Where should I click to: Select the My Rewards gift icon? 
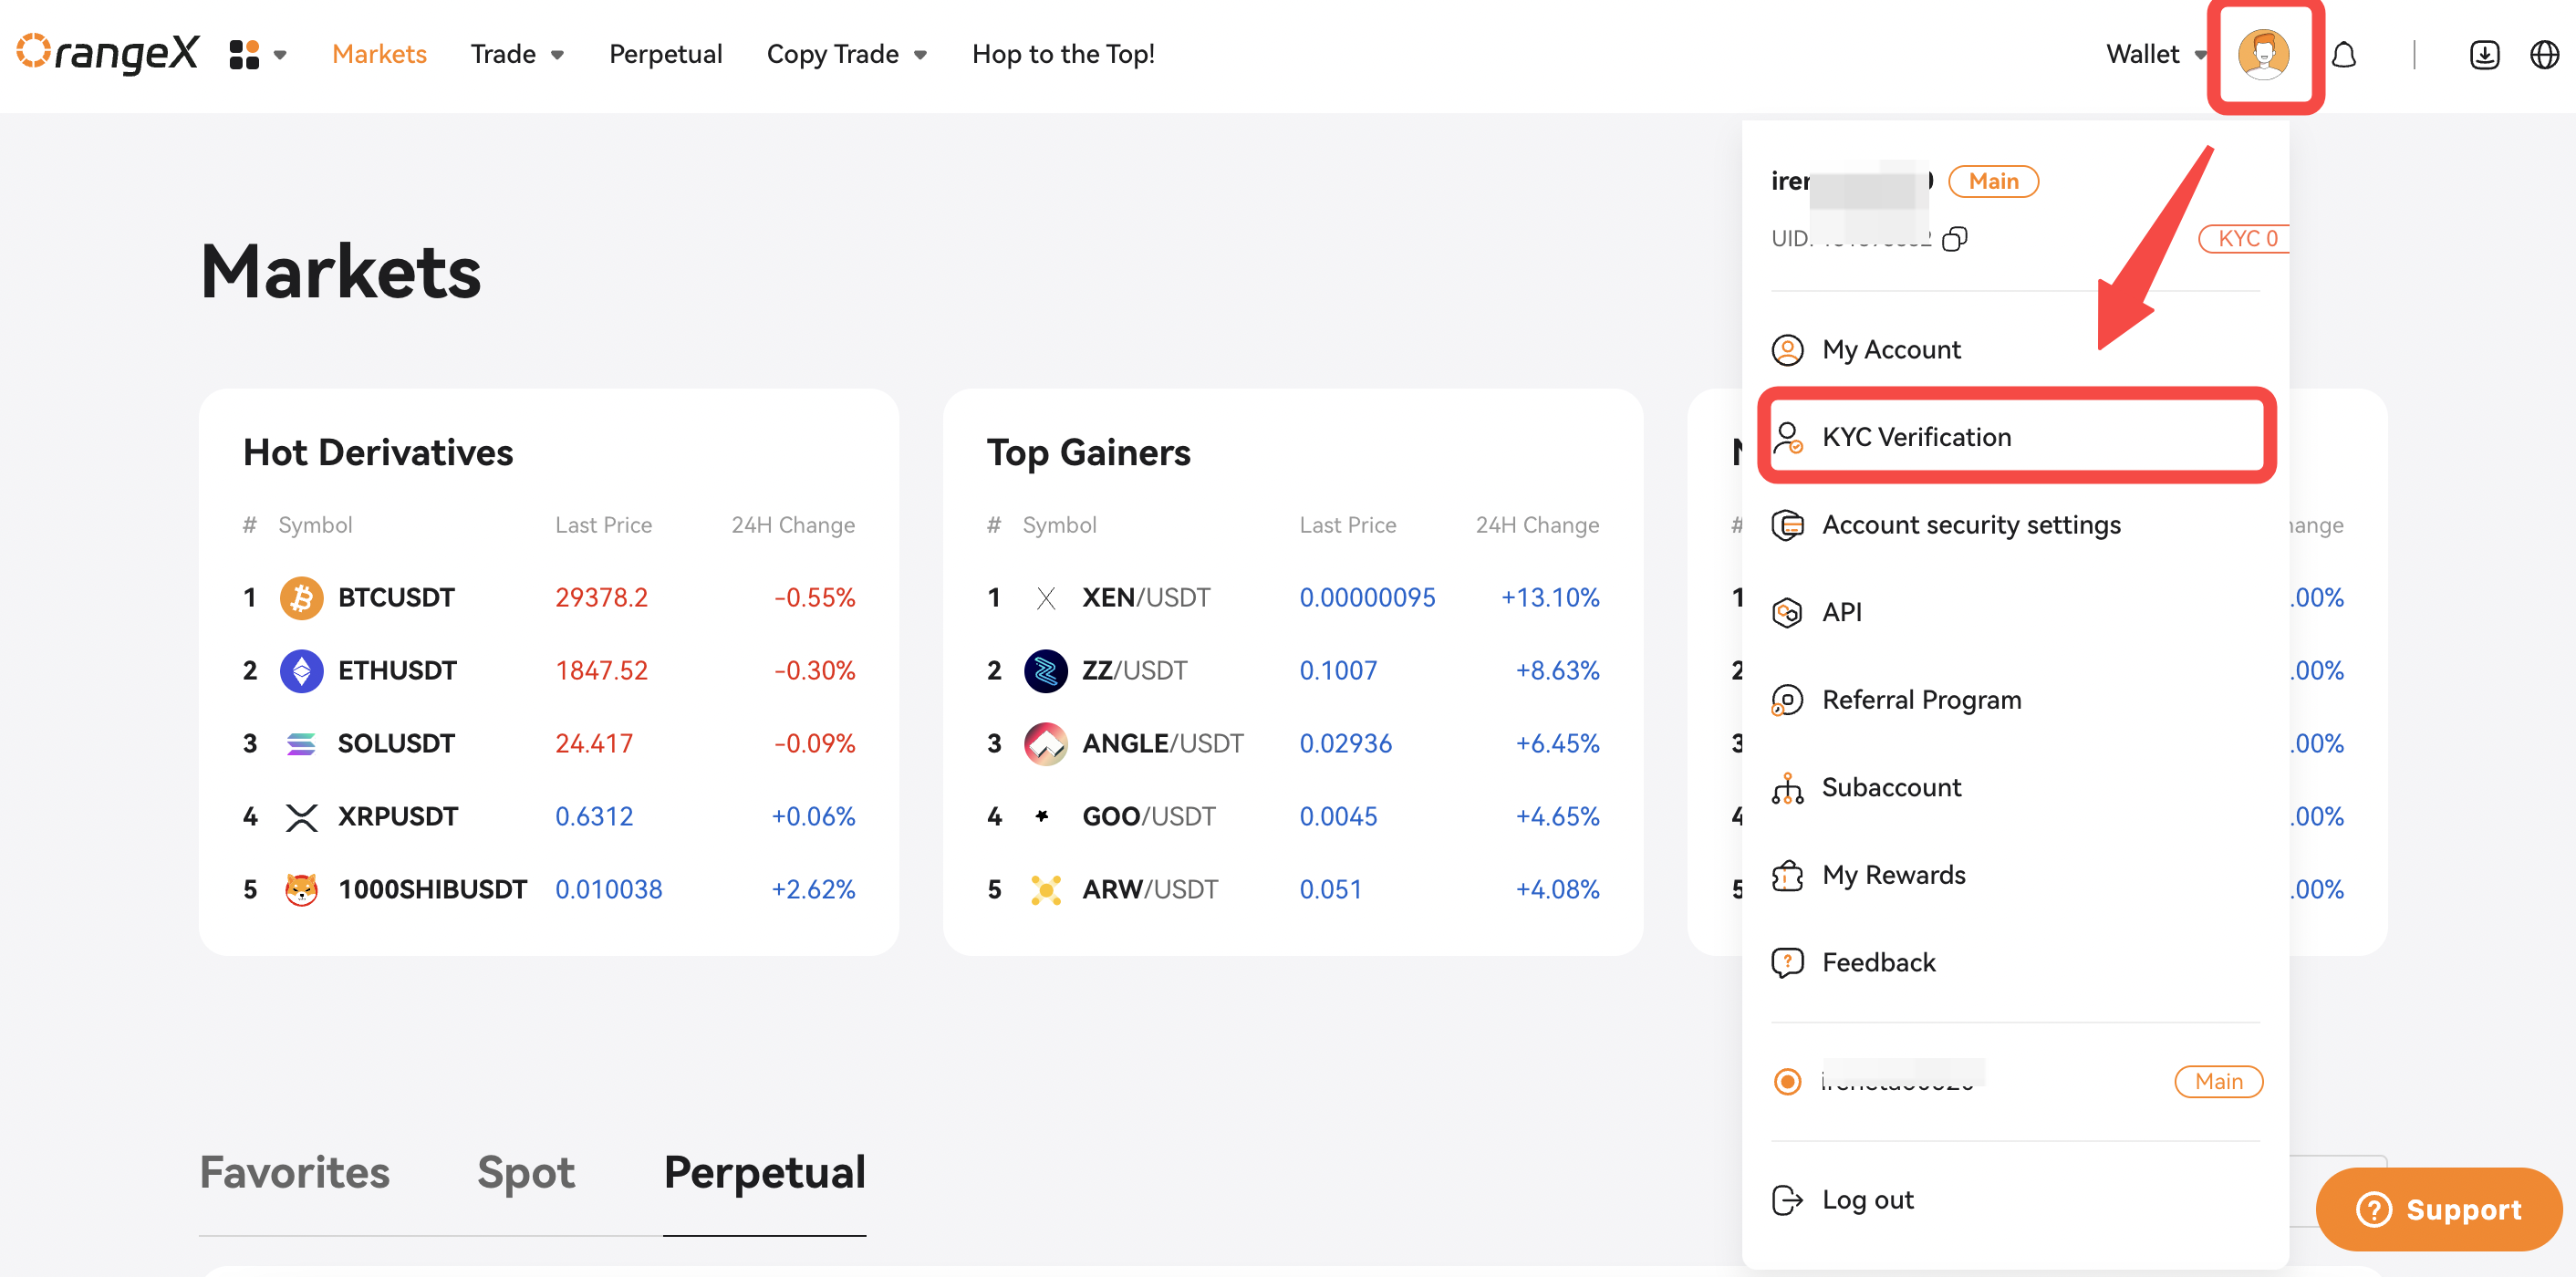point(1787,876)
